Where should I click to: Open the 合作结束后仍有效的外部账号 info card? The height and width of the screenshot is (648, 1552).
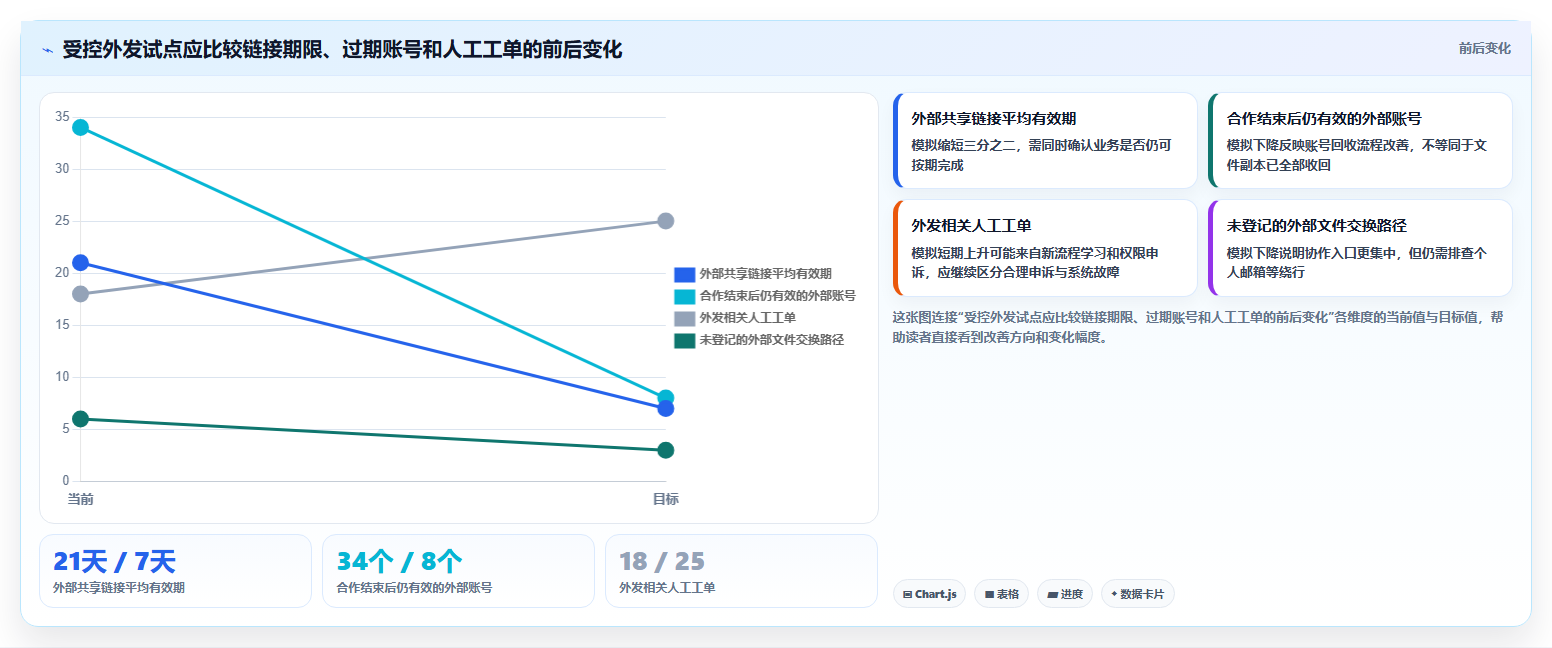pos(1360,141)
